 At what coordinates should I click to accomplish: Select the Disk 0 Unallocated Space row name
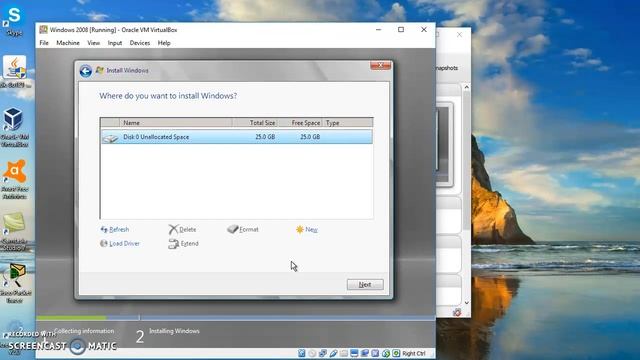pyautogui.click(x=156, y=137)
